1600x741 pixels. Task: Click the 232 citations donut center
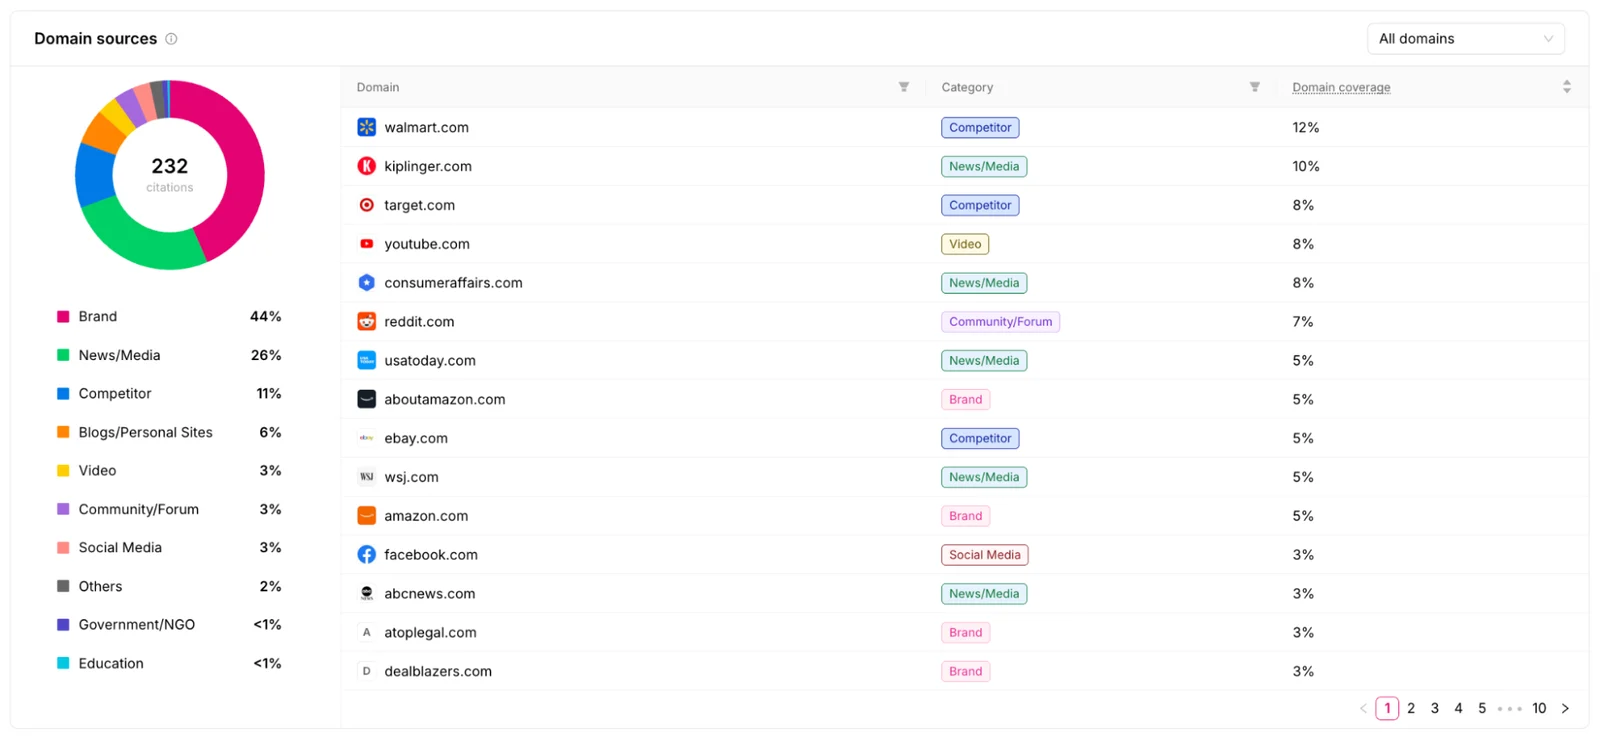(x=170, y=174)
